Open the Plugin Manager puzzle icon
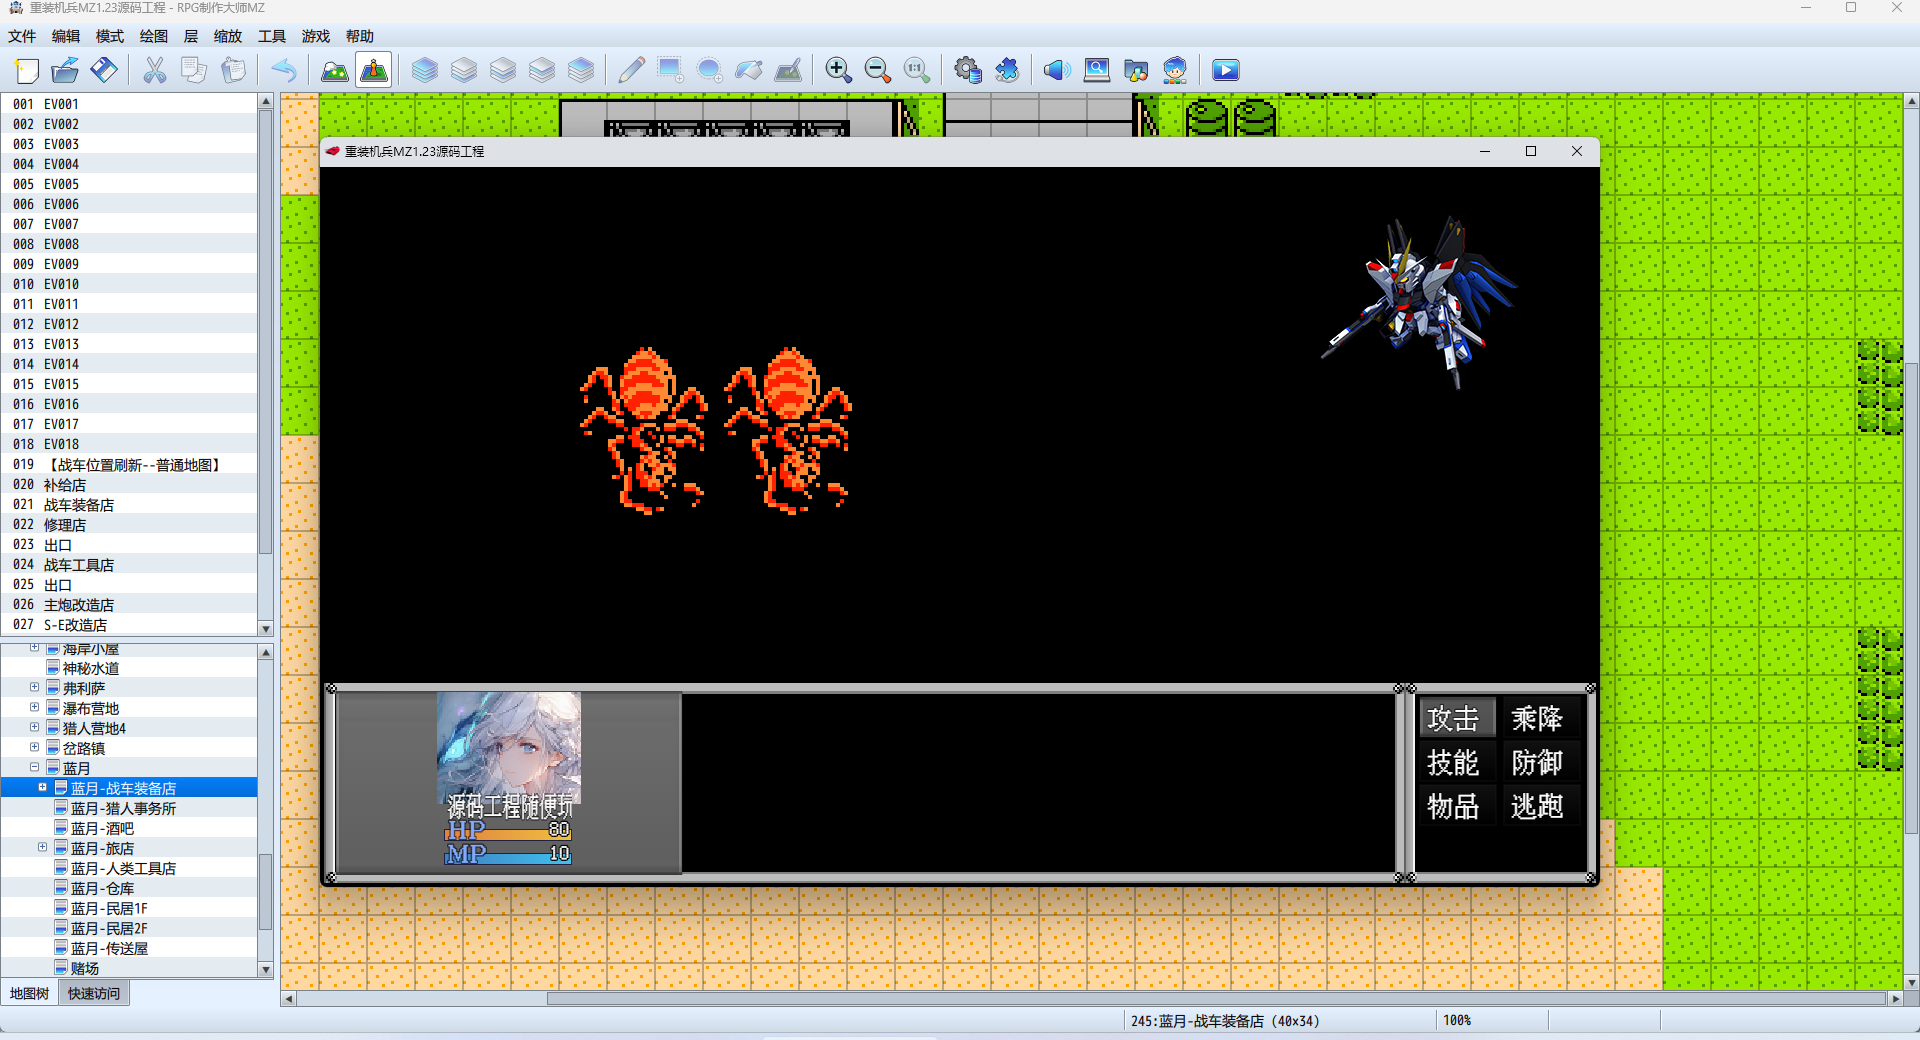 1006,70
